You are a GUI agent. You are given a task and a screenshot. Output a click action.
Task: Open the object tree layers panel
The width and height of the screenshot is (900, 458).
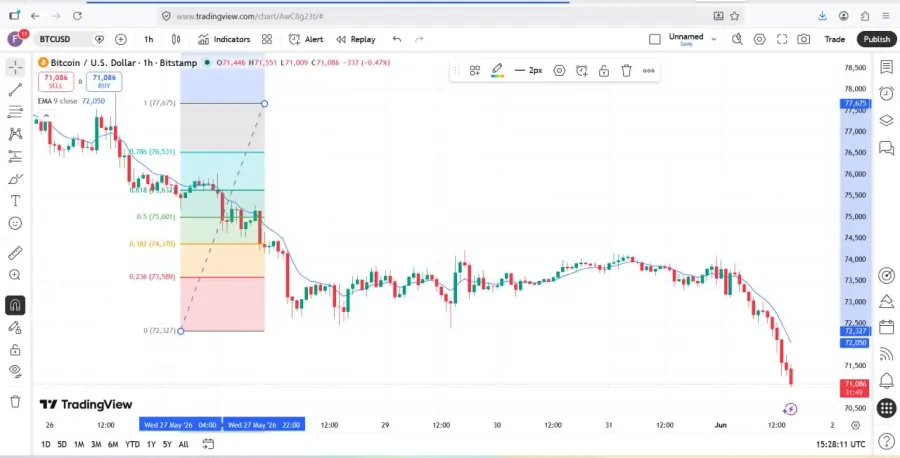886,120
